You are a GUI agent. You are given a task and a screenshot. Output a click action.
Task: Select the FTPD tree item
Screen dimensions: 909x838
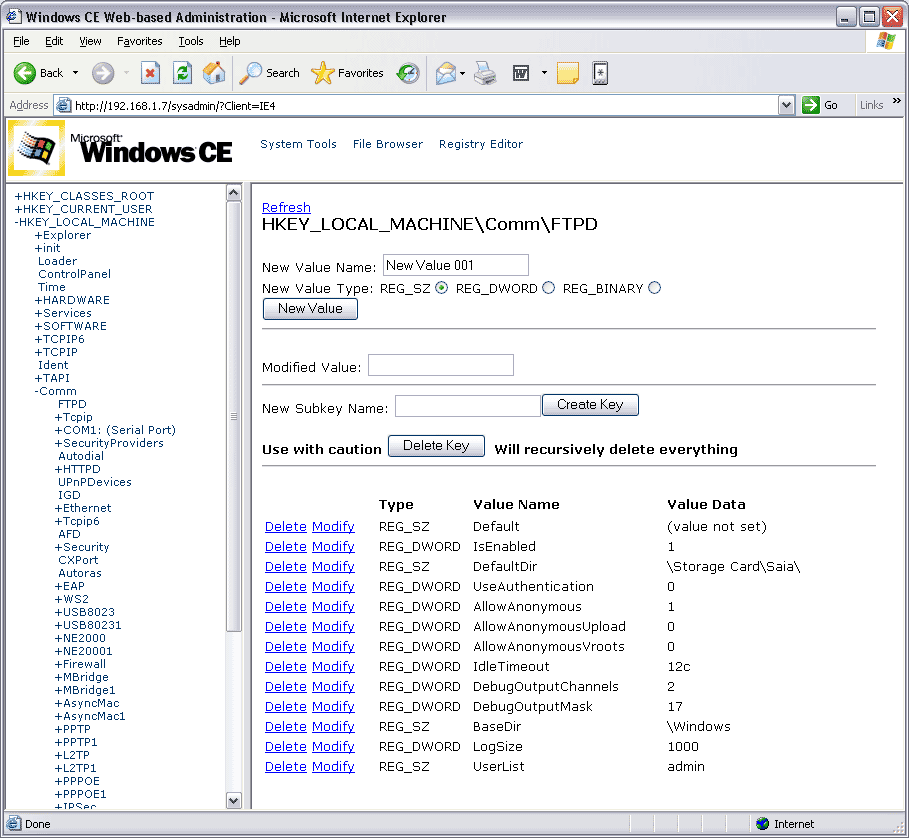(72, 404)
